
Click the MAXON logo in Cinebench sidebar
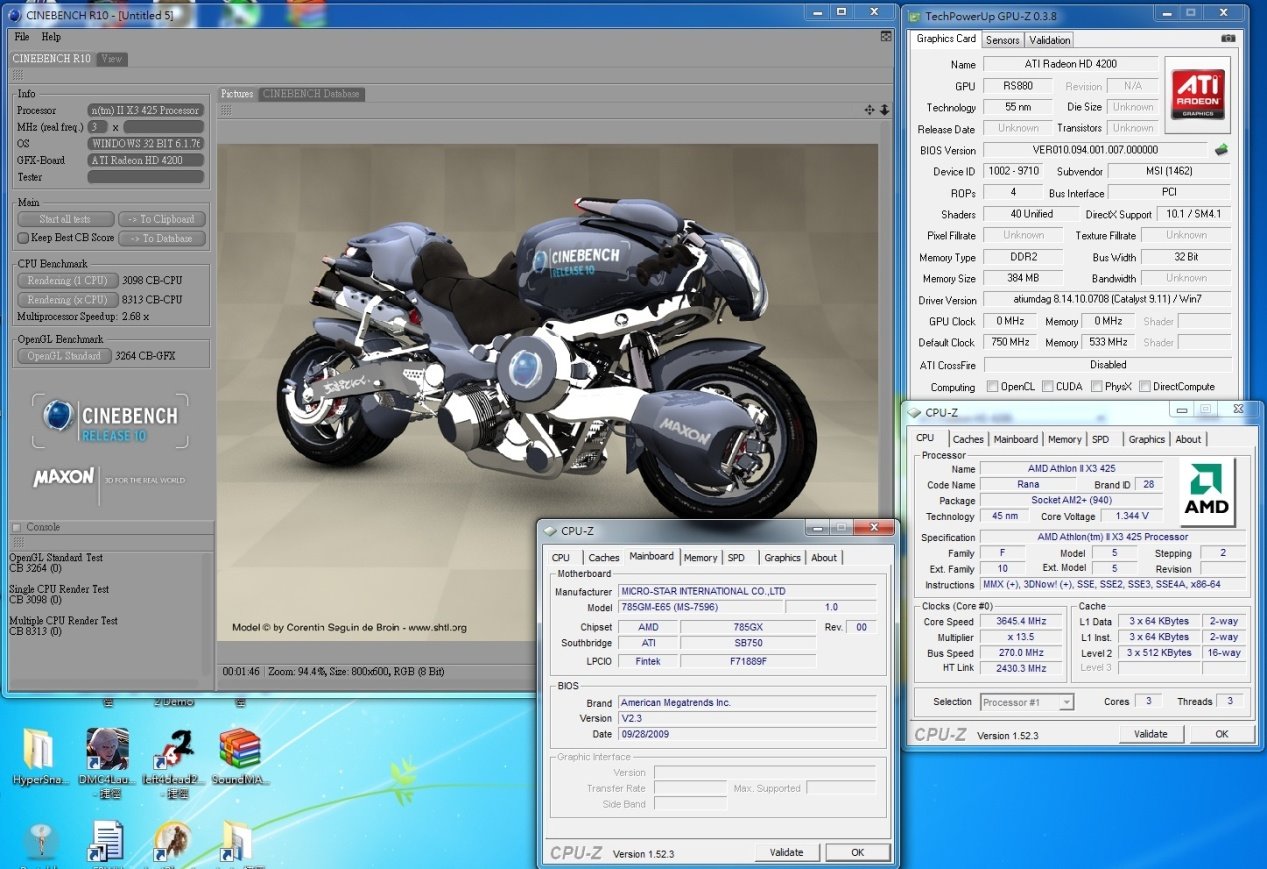tap(64, 478)
